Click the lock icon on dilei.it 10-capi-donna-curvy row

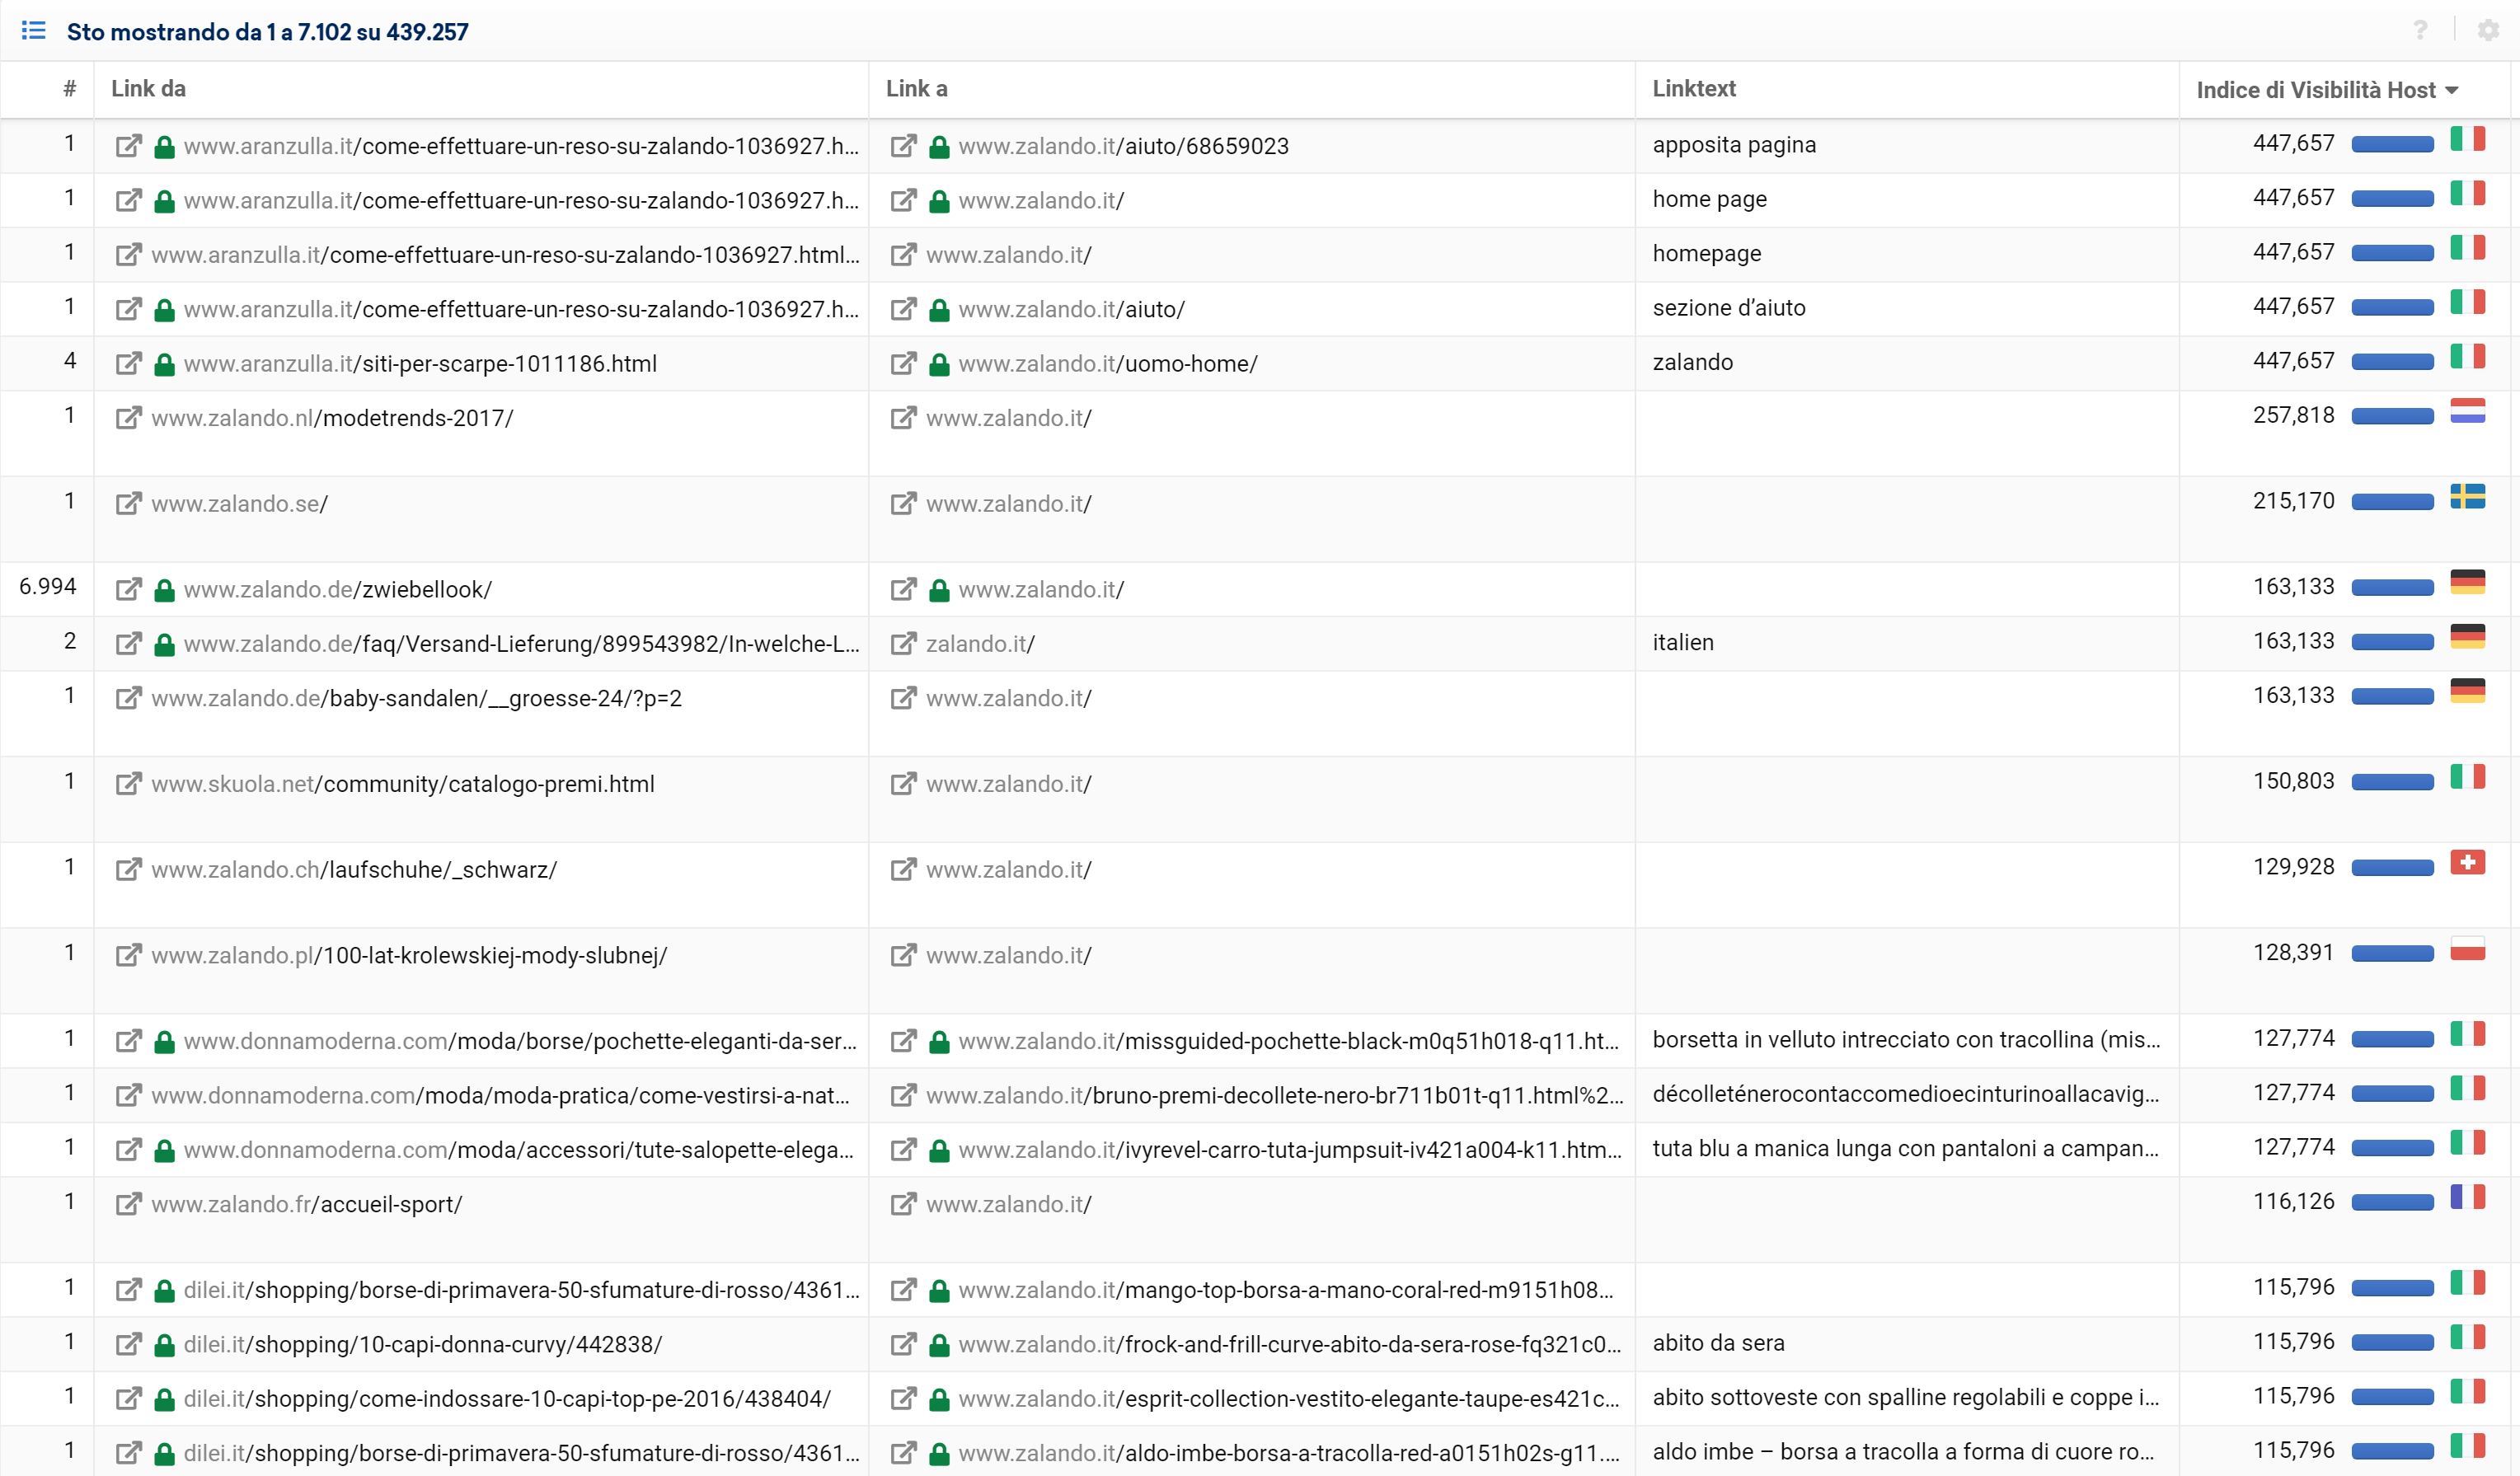coord(165,1345)
